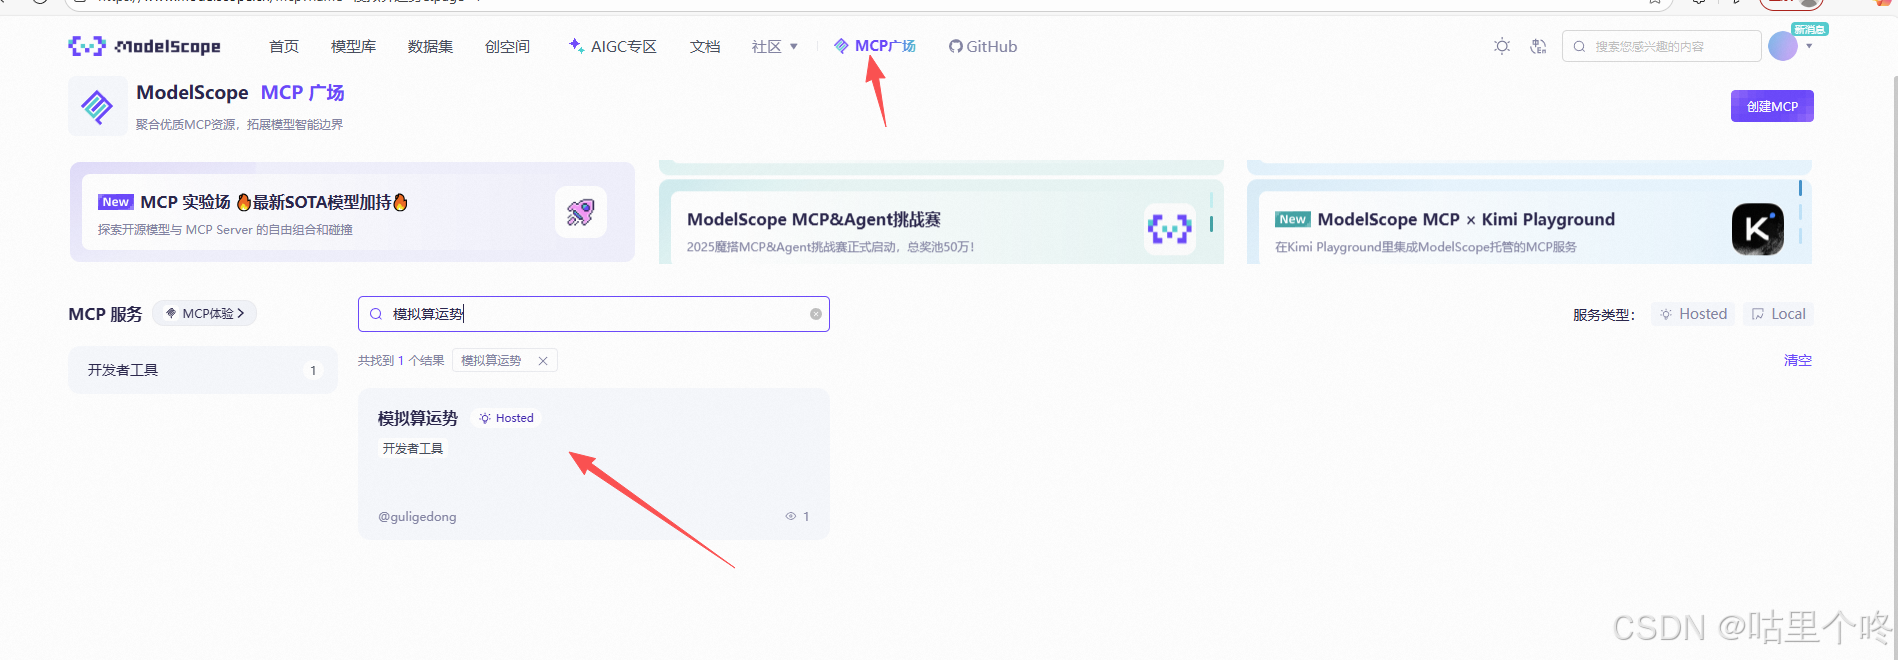This screenshot has height=660, width=1898.
Task: Click the ModelScope icon in 挑战赛 banner
Action: point(1169,229)
